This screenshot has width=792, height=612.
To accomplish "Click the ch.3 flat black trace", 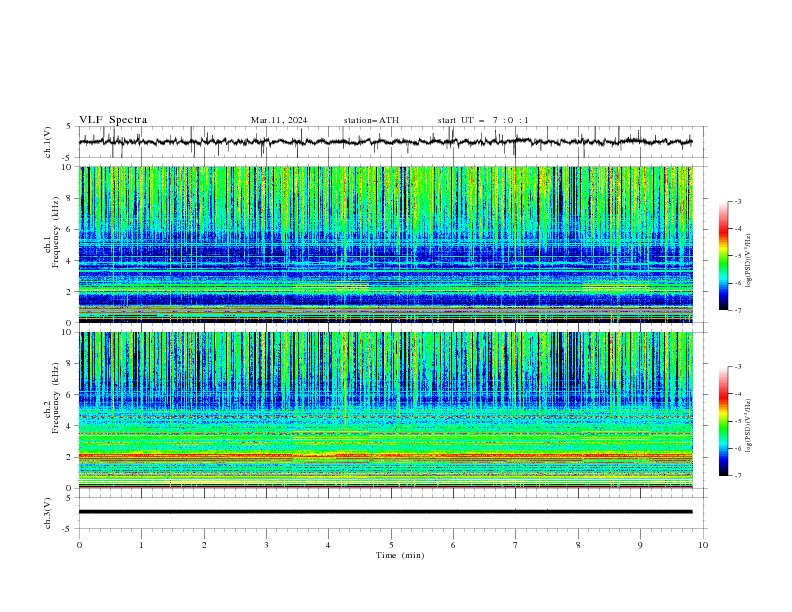I will click(x=385, y=512).
